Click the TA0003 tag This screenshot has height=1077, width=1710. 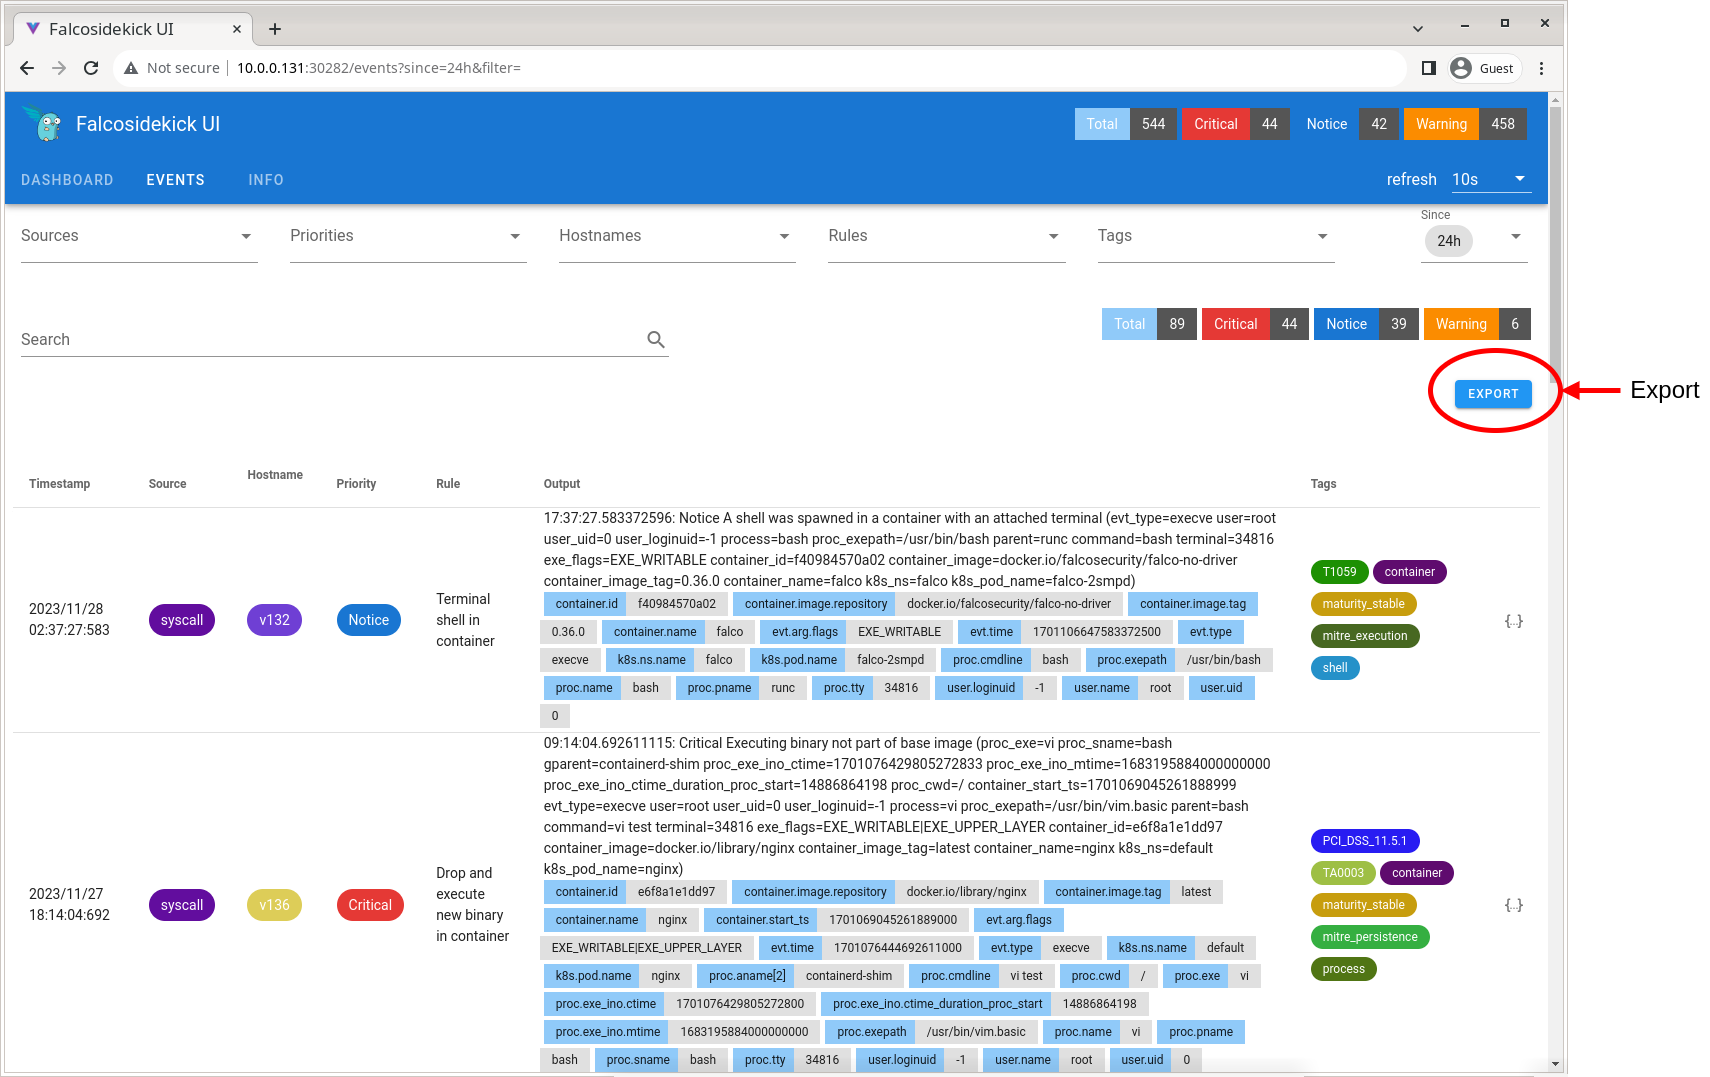point(1343,873)
